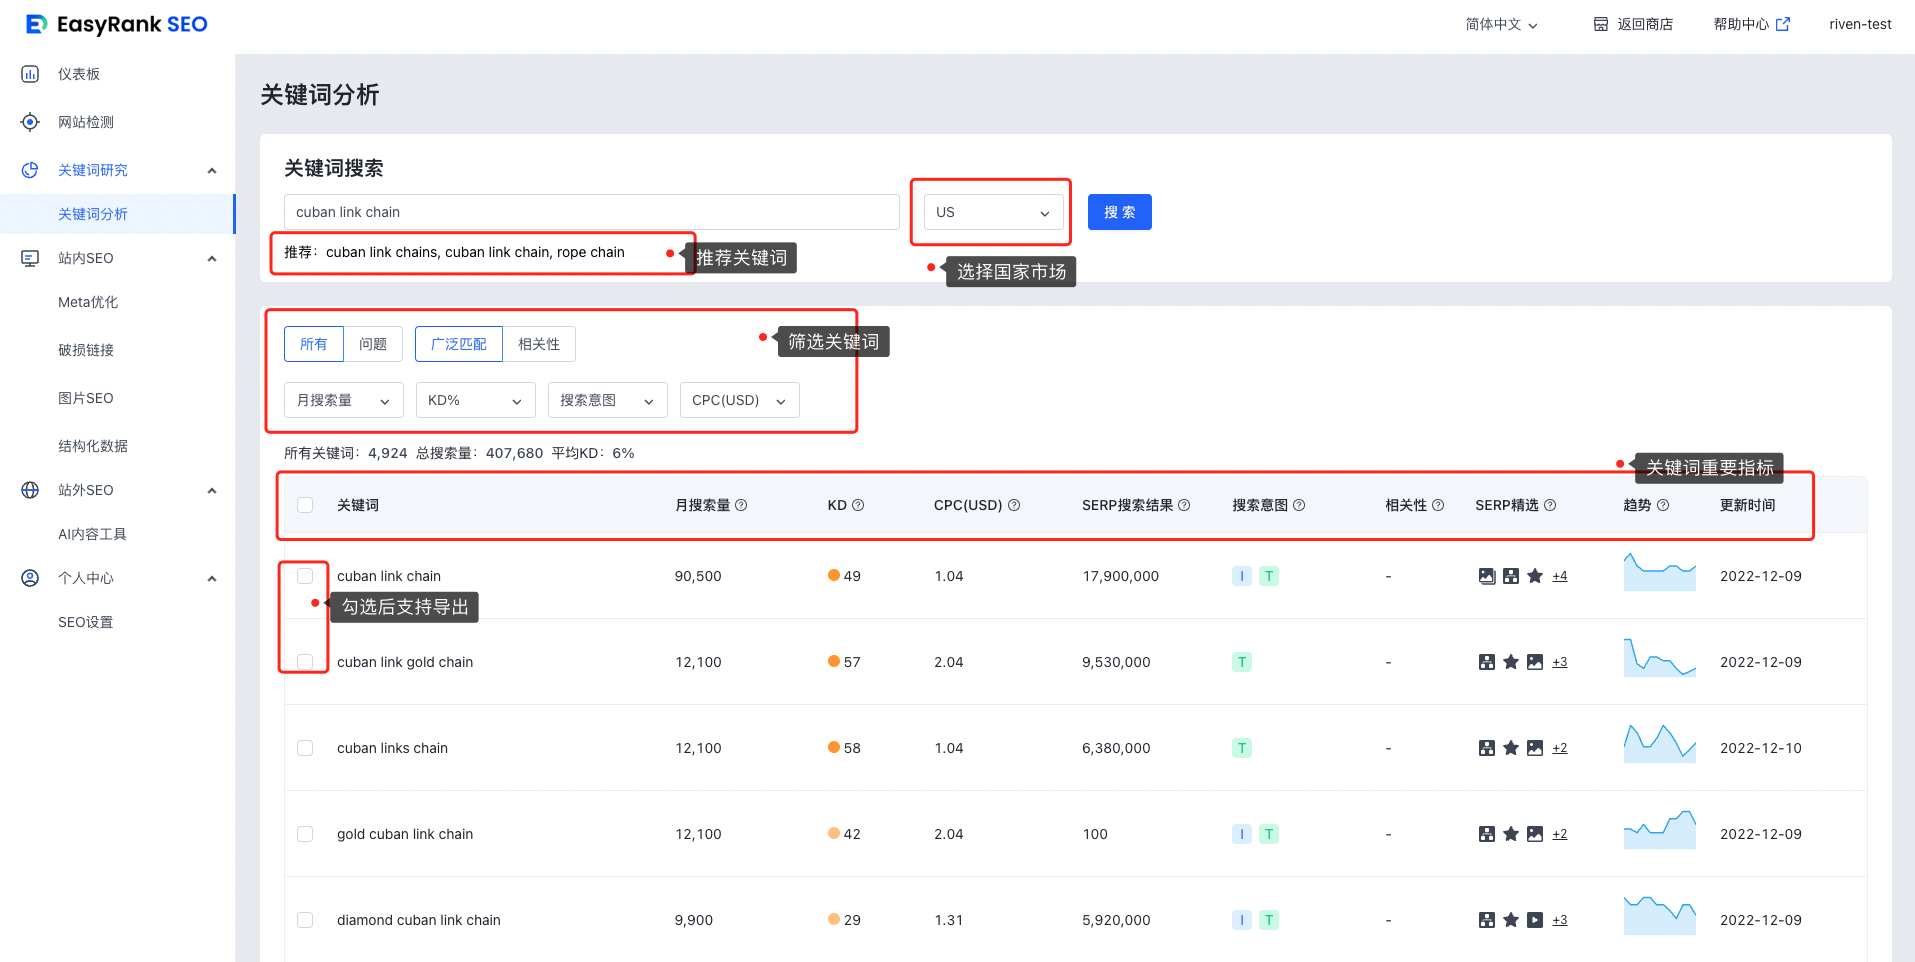Click the keyword search input field
The height and width of the screenshot is (962, 1915).
pyautogui.click(x=592, y=212)
